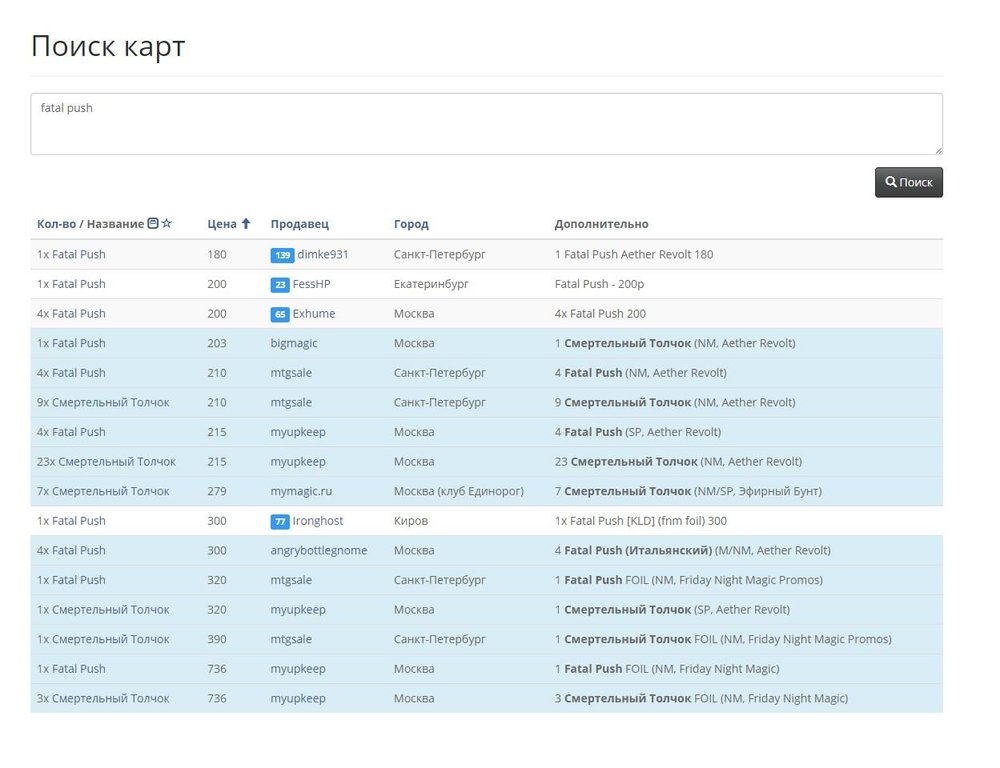Sort by Продавец column header
Viewport: 1000px width, 768px height.
[299, 224]
